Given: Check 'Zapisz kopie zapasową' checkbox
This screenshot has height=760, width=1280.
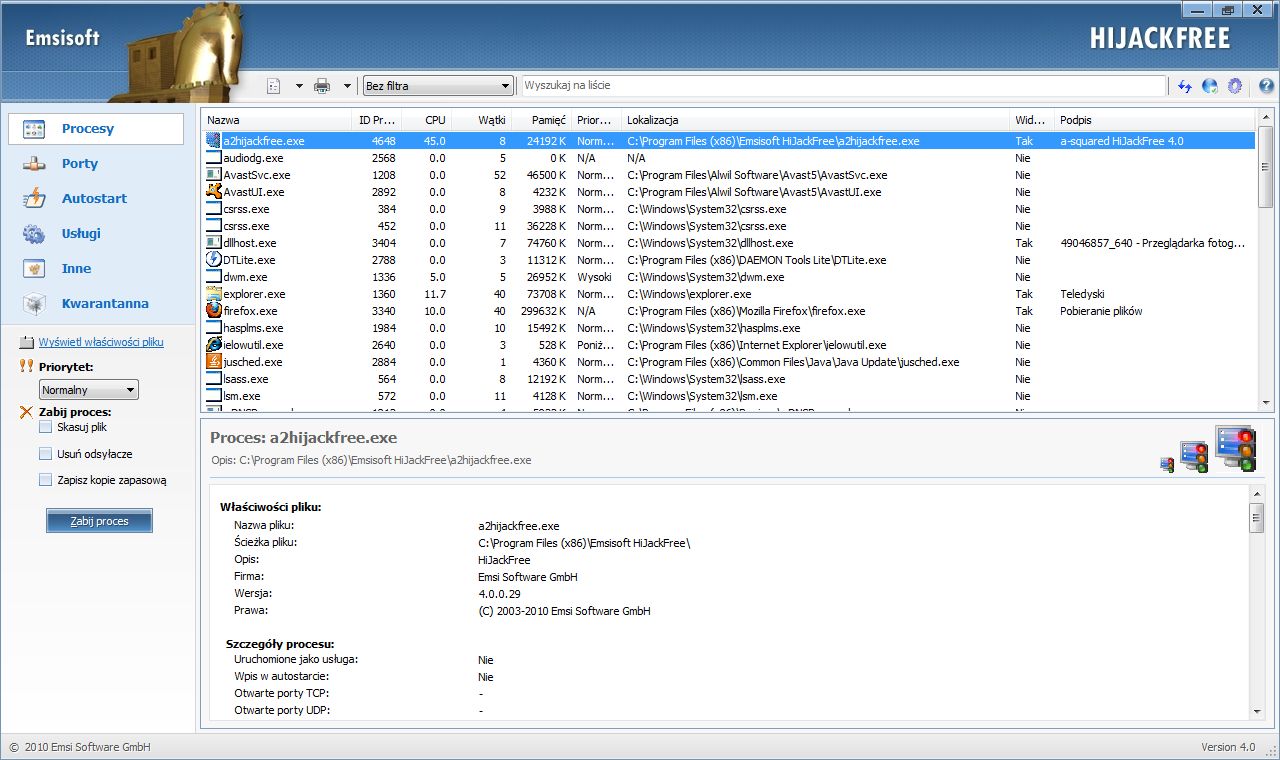Looking at the screenshot, I should click(x=45, y=480).
